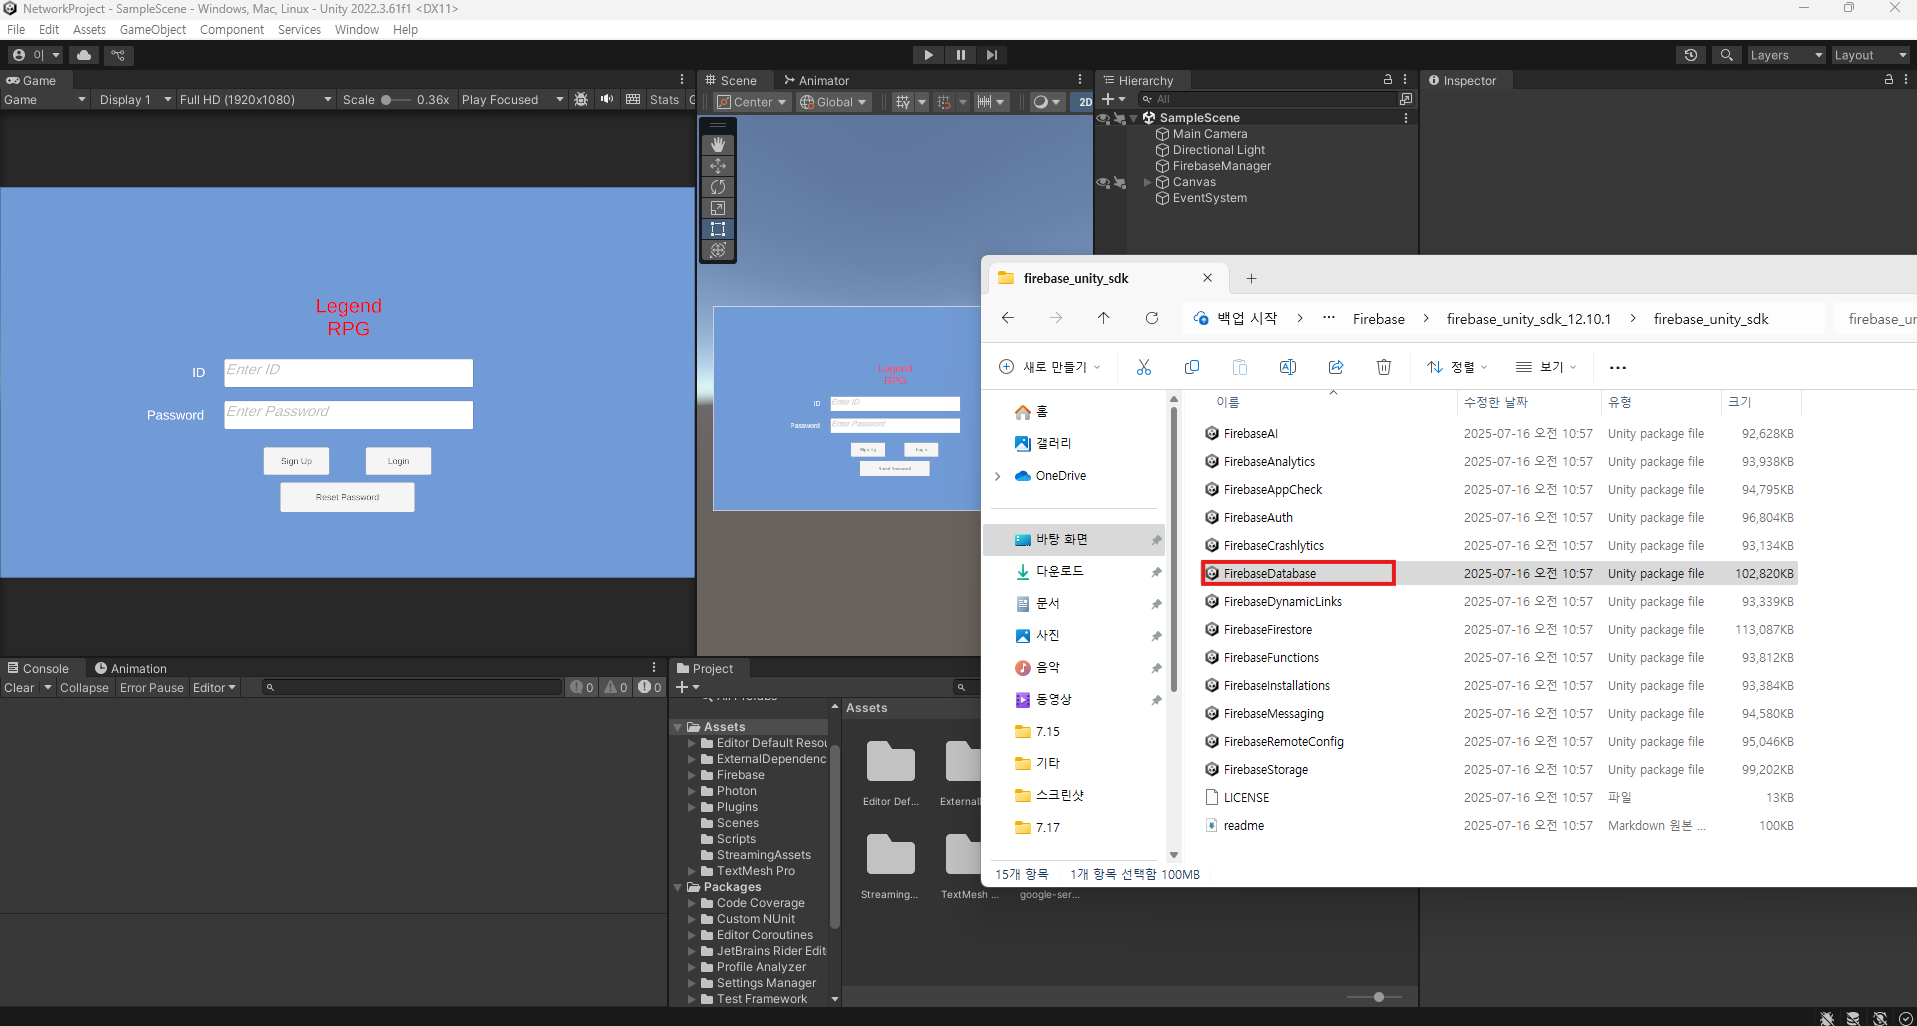1917x1026 pixels.
Task: Click the Copy icon in File Explorer
Action: (1192, 367)
